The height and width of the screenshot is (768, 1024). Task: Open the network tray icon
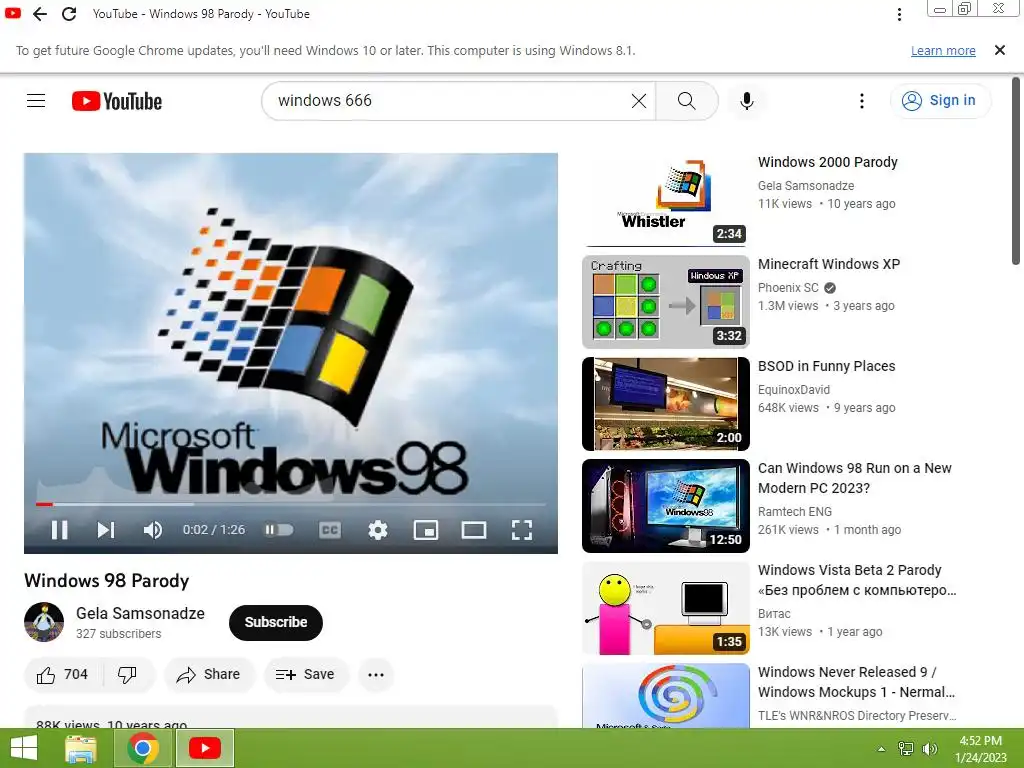pos(906,749)
